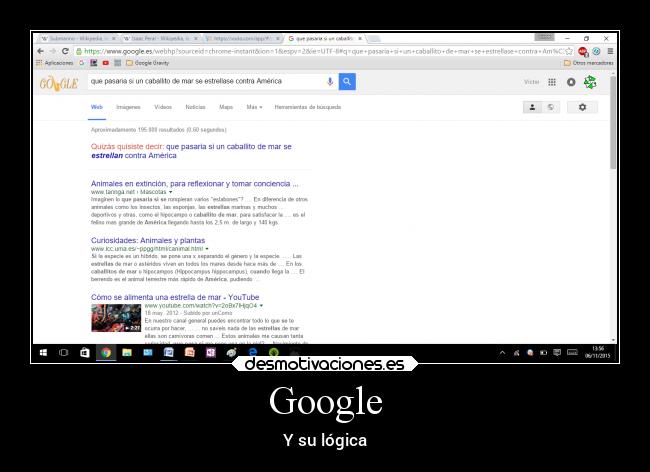Open the Google notifications icon
650x472 pixels.
coord(571,82)
